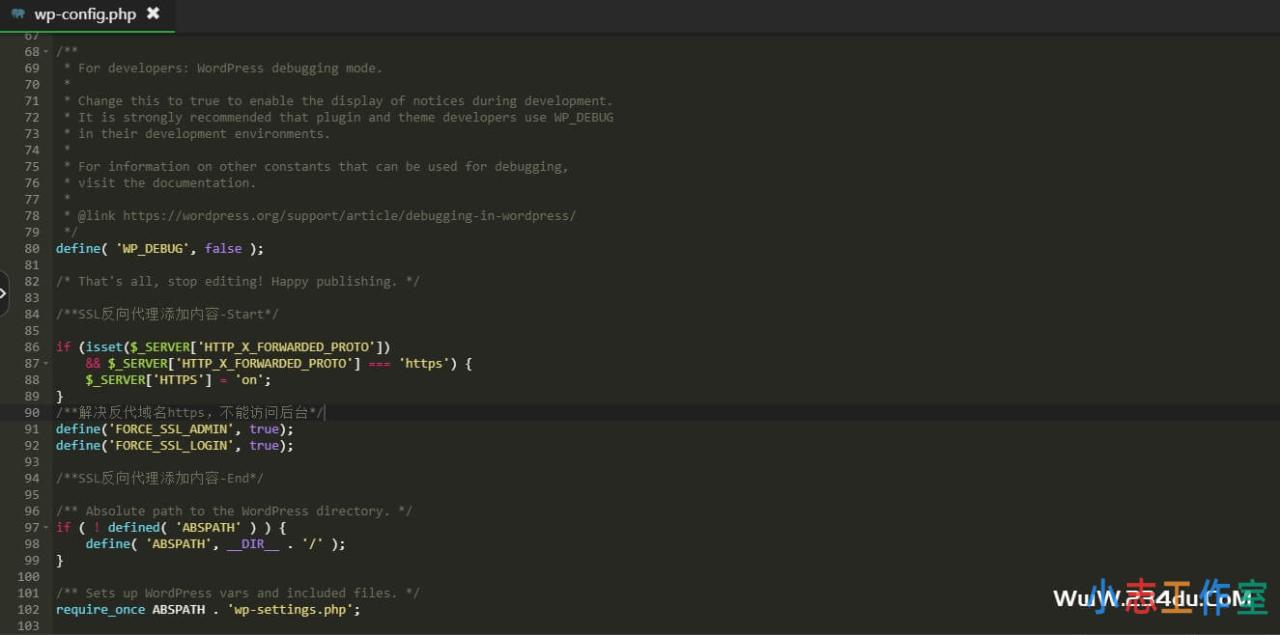The width and height of the screenshot is (1280, 635).
Task: Click line number 80 in the gutter
Action: tap(32, 249)
